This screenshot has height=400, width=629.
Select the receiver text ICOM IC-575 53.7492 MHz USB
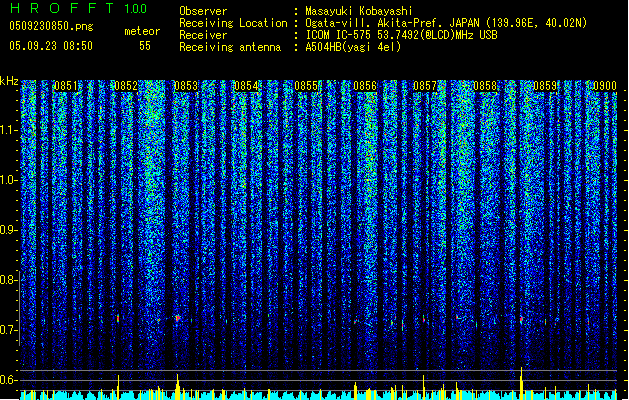point(402,35)
